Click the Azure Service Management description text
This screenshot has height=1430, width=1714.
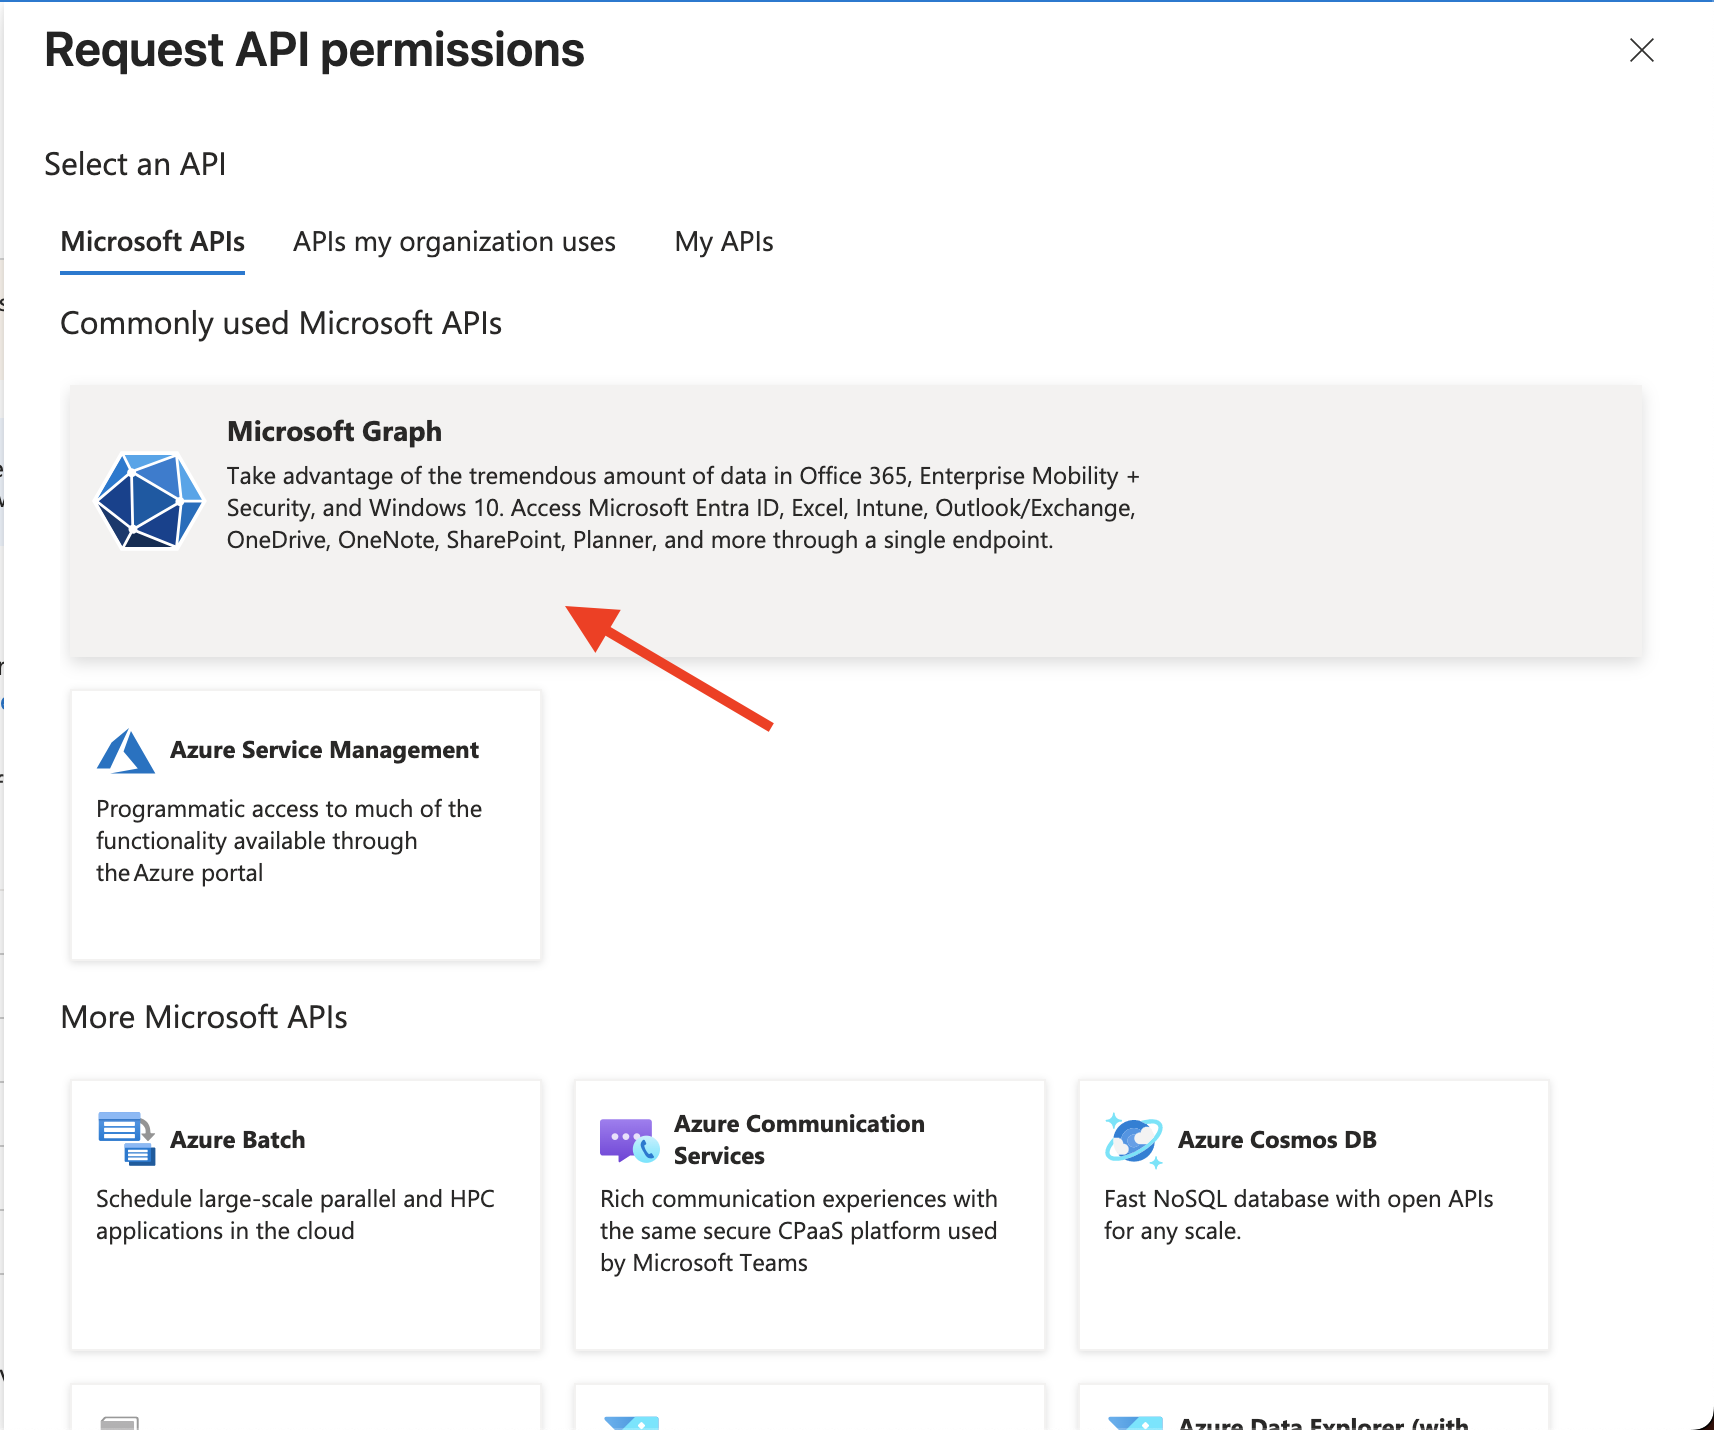(x=288, y=841)
